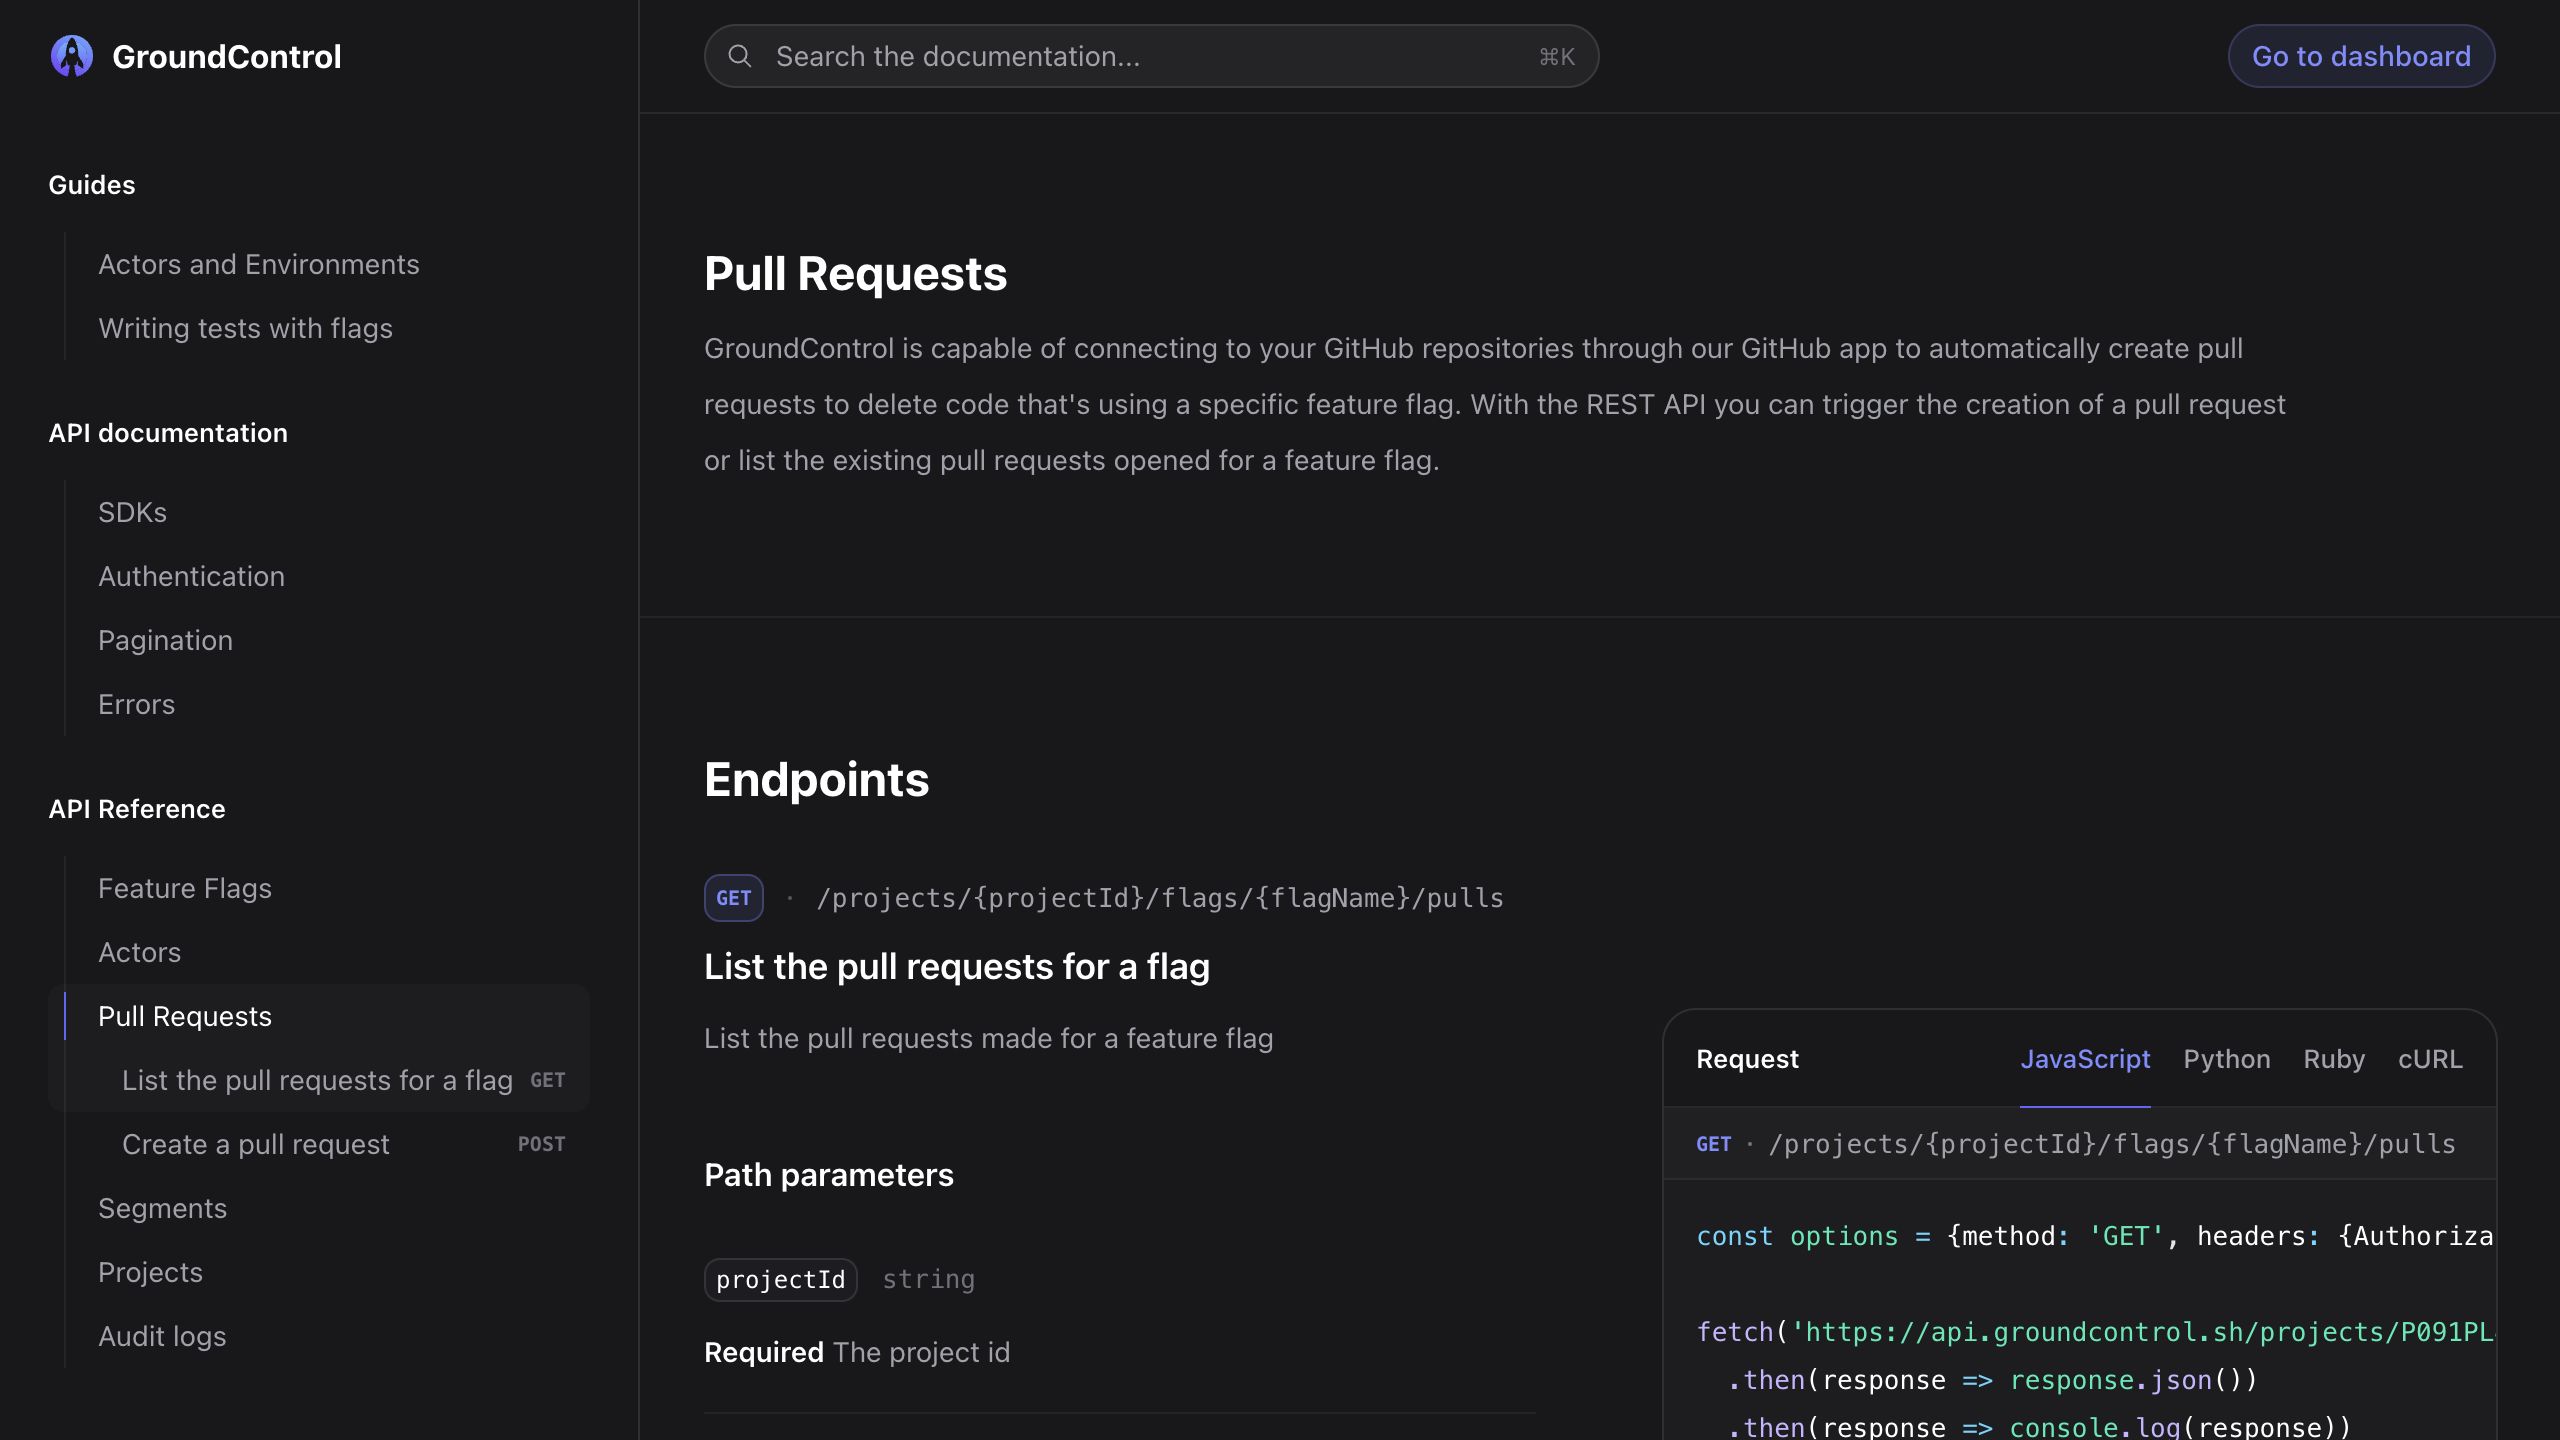
Task: Open Actors and Environments guide
Action: (x=259, y=264)
